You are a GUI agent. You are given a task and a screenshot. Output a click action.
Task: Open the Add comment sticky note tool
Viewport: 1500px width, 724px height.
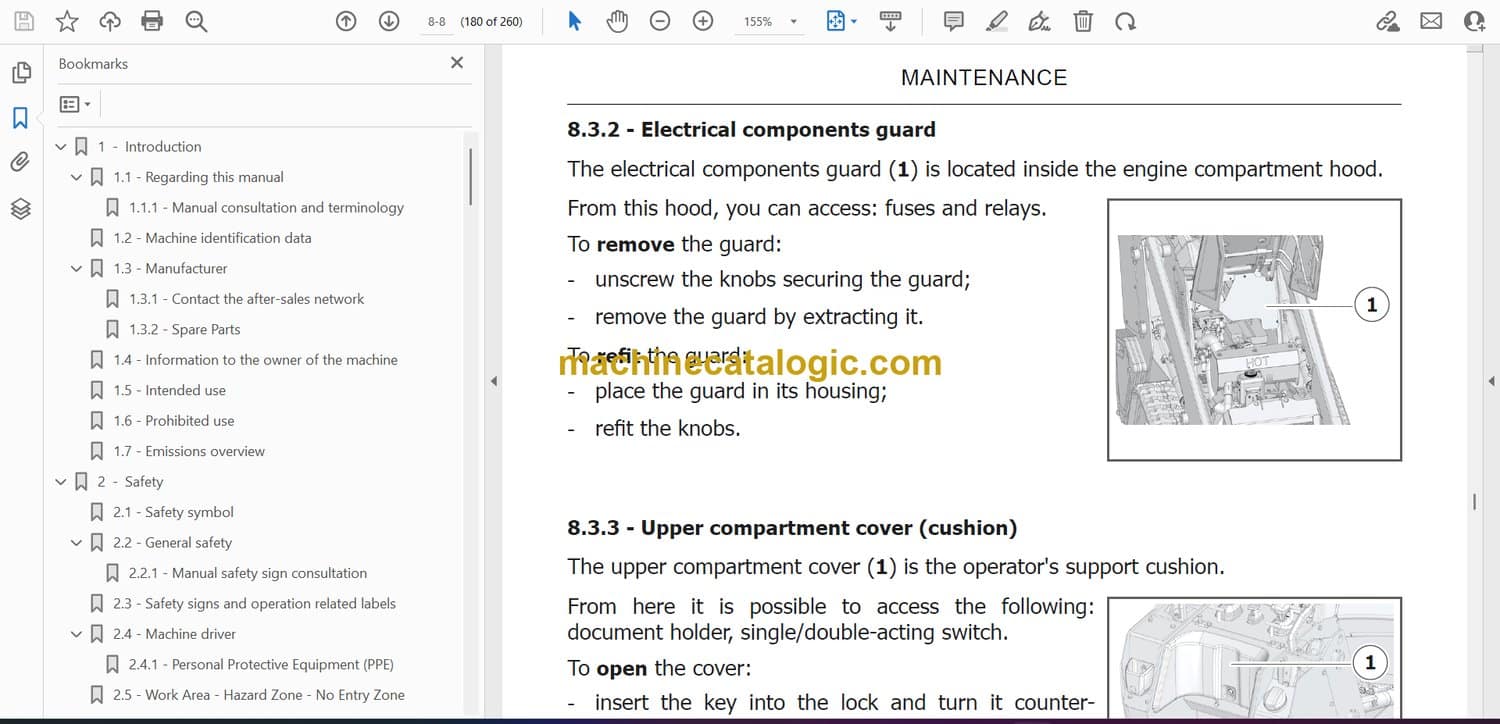tap(954, 21)
